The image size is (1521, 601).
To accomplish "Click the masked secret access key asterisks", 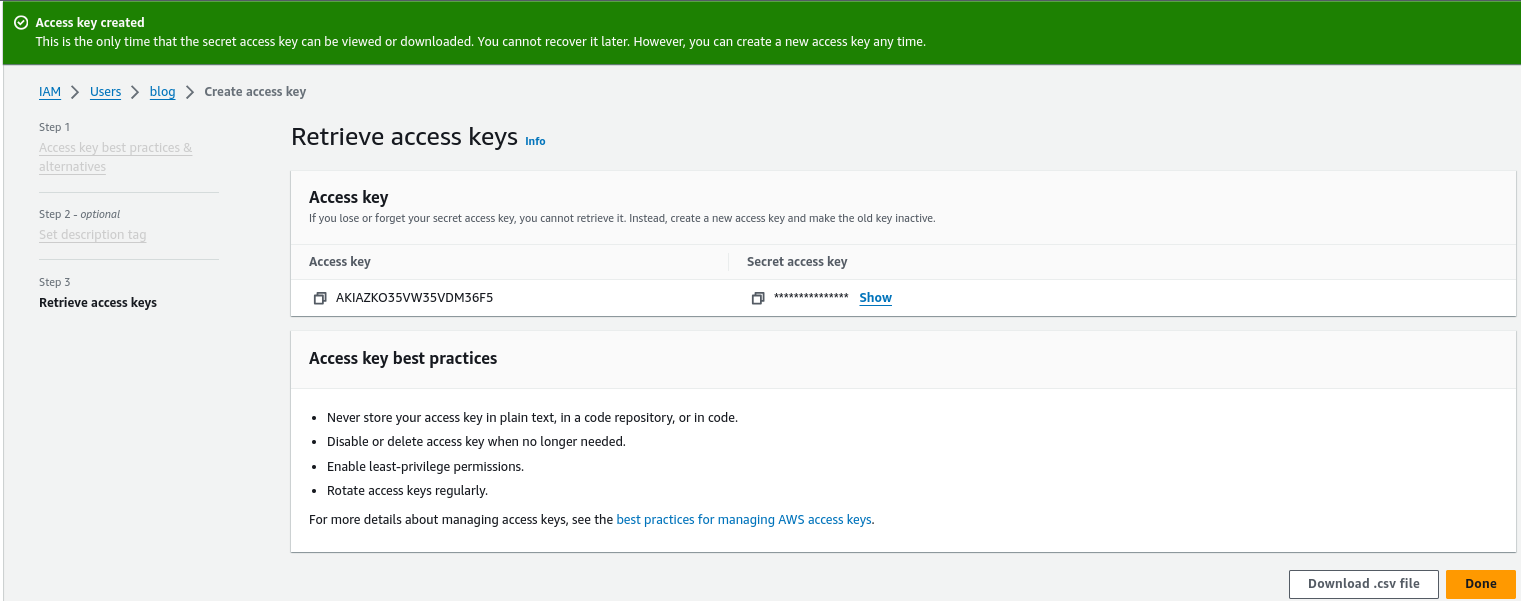I will coord(811,298).
